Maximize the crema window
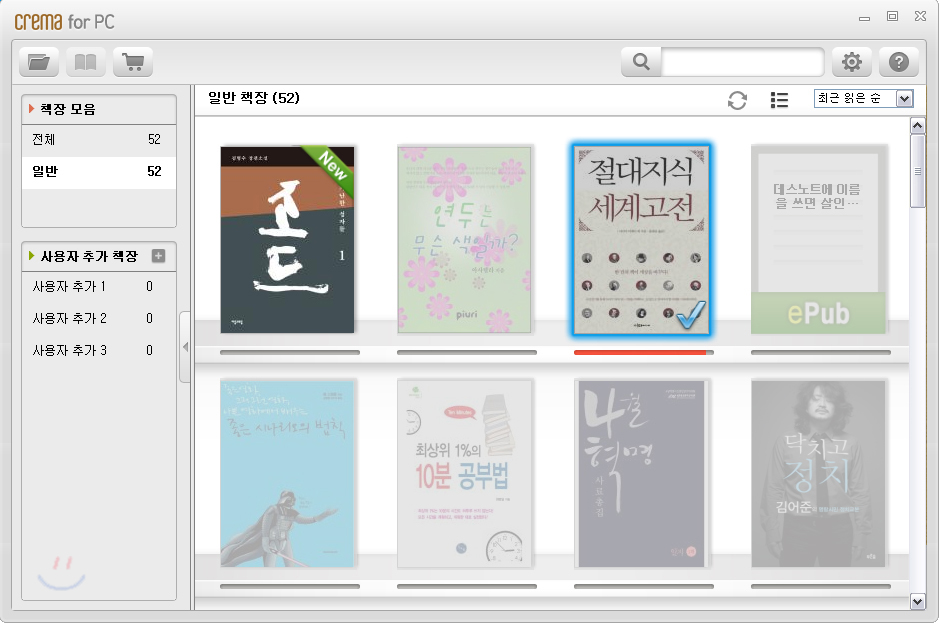This screenshot has height=625, width=940. pos(892,17)
